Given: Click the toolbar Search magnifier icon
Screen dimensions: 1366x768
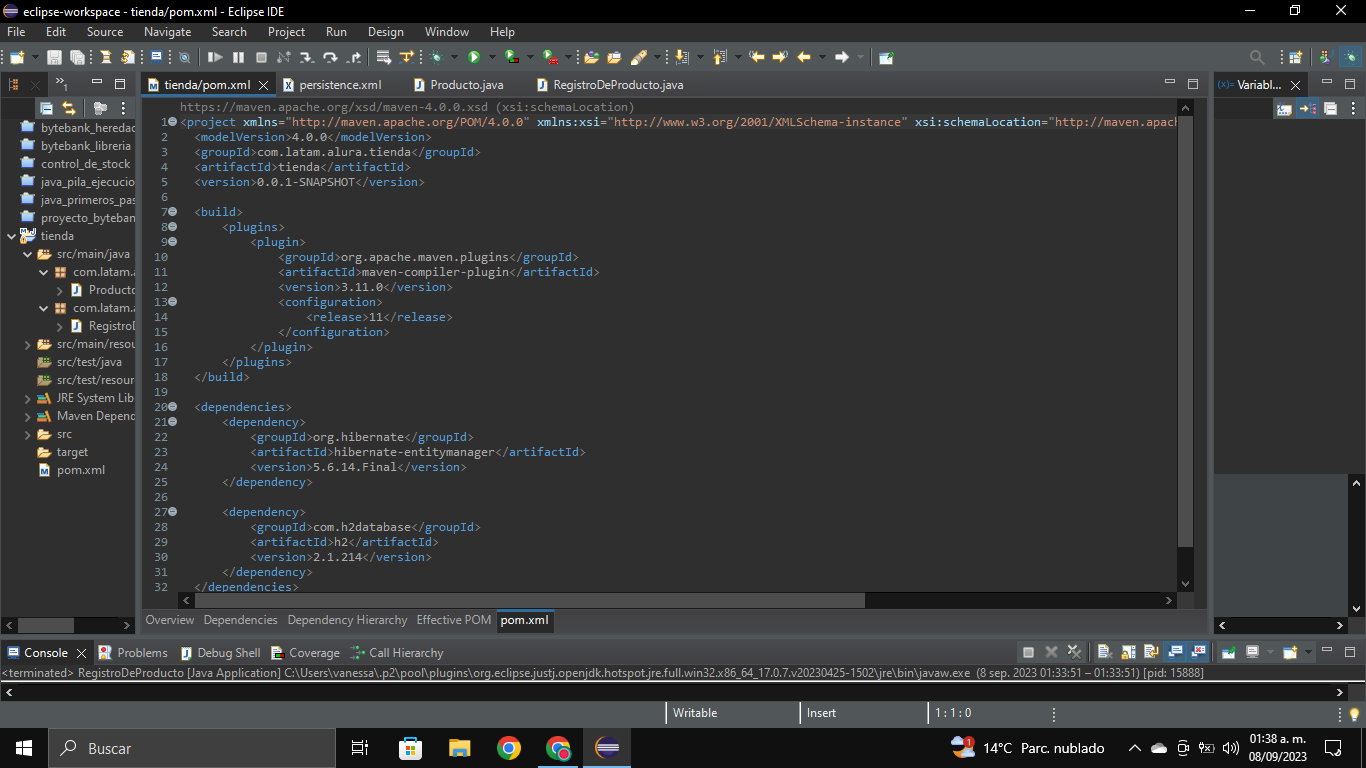Looking at the screenshot, I should (1257, 57).
